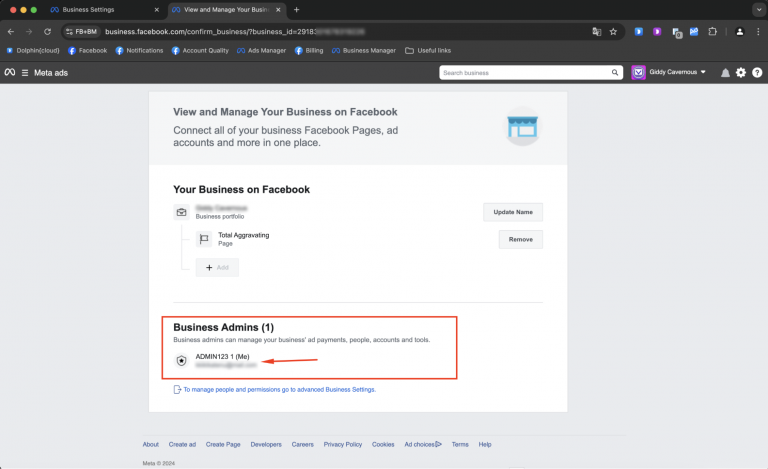768x469 pixels.
Task: Reload the page with the refresh icon
Action: point(48,31)
